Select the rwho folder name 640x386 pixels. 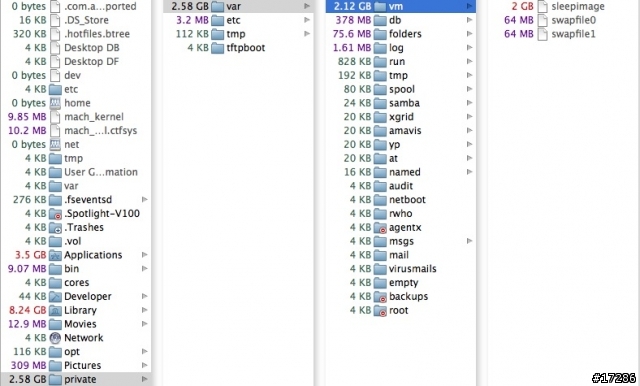point(400,213)
